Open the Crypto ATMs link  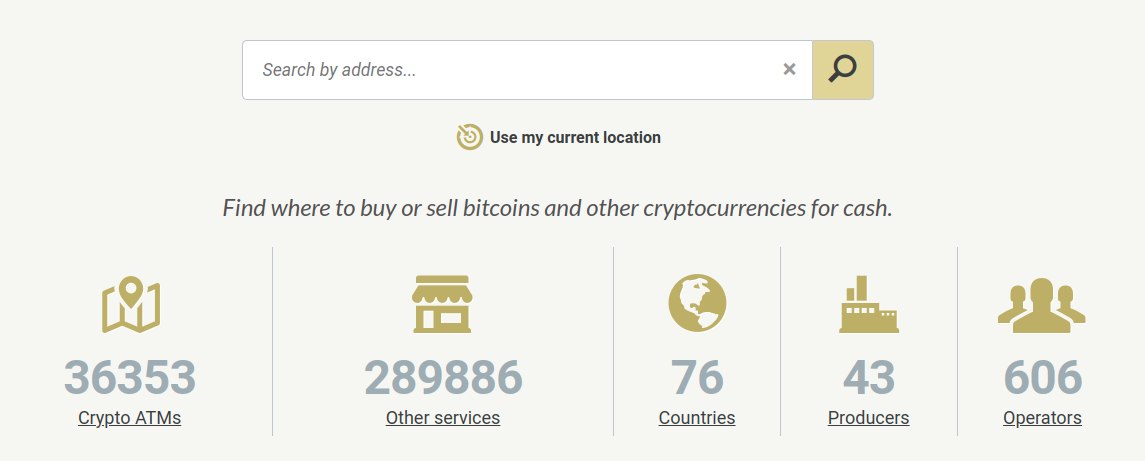[x=130, y=418]
